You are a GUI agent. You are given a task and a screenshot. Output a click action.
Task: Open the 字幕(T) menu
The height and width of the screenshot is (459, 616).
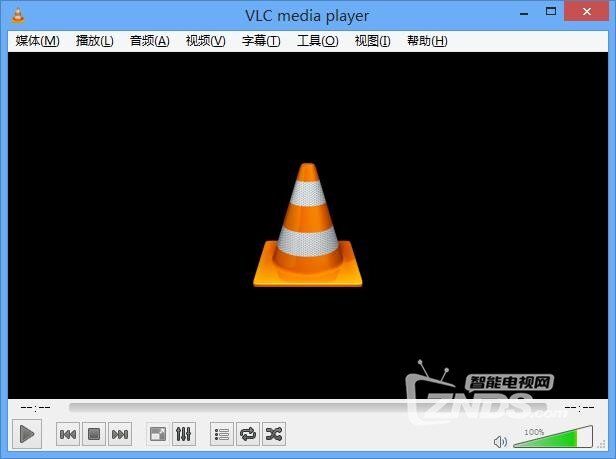tap(261, 41)
